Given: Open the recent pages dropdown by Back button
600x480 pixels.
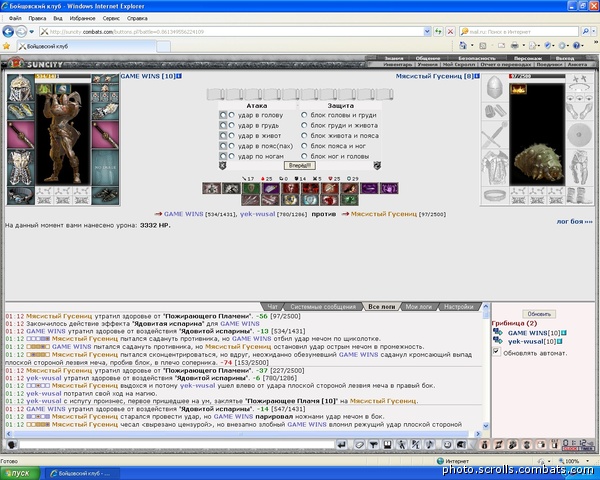Looking at the screenshot, I should (x=31, y=32).
